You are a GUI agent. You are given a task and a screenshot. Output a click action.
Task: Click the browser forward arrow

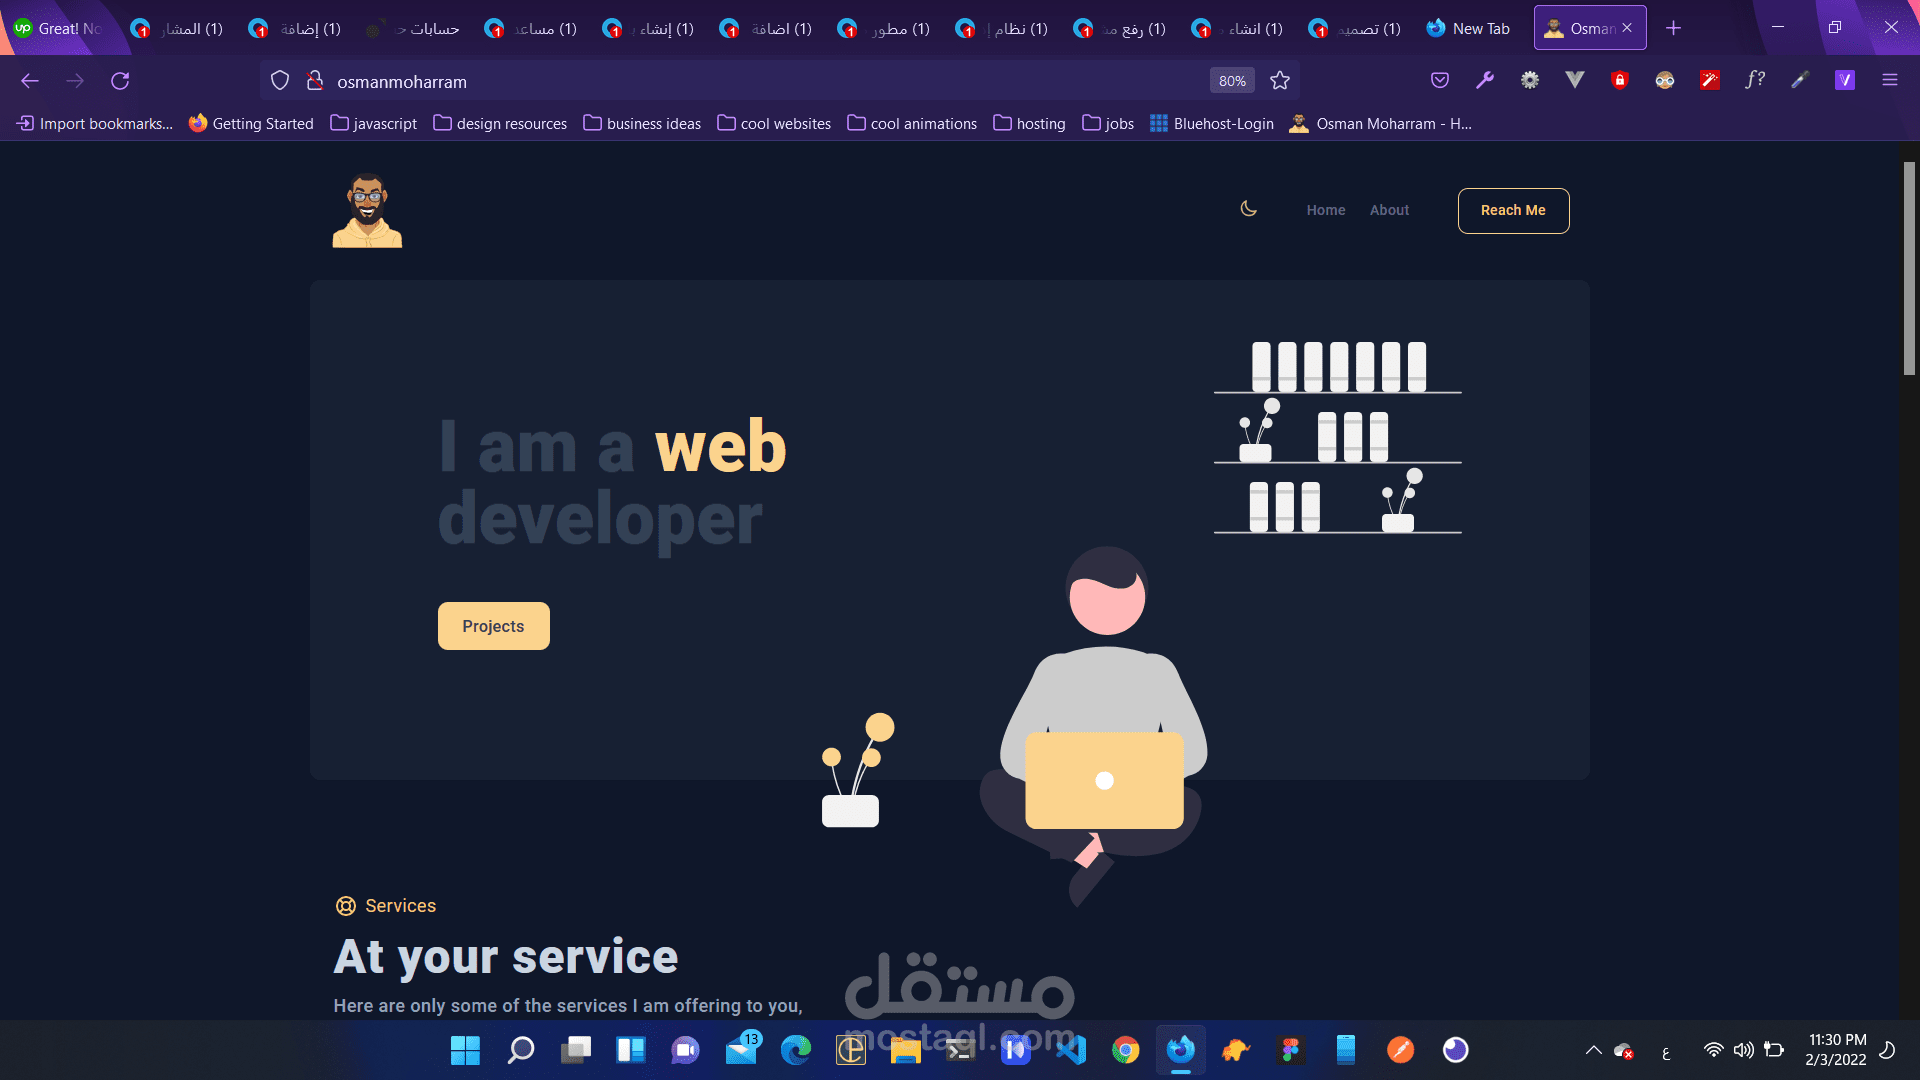point(75,81)
